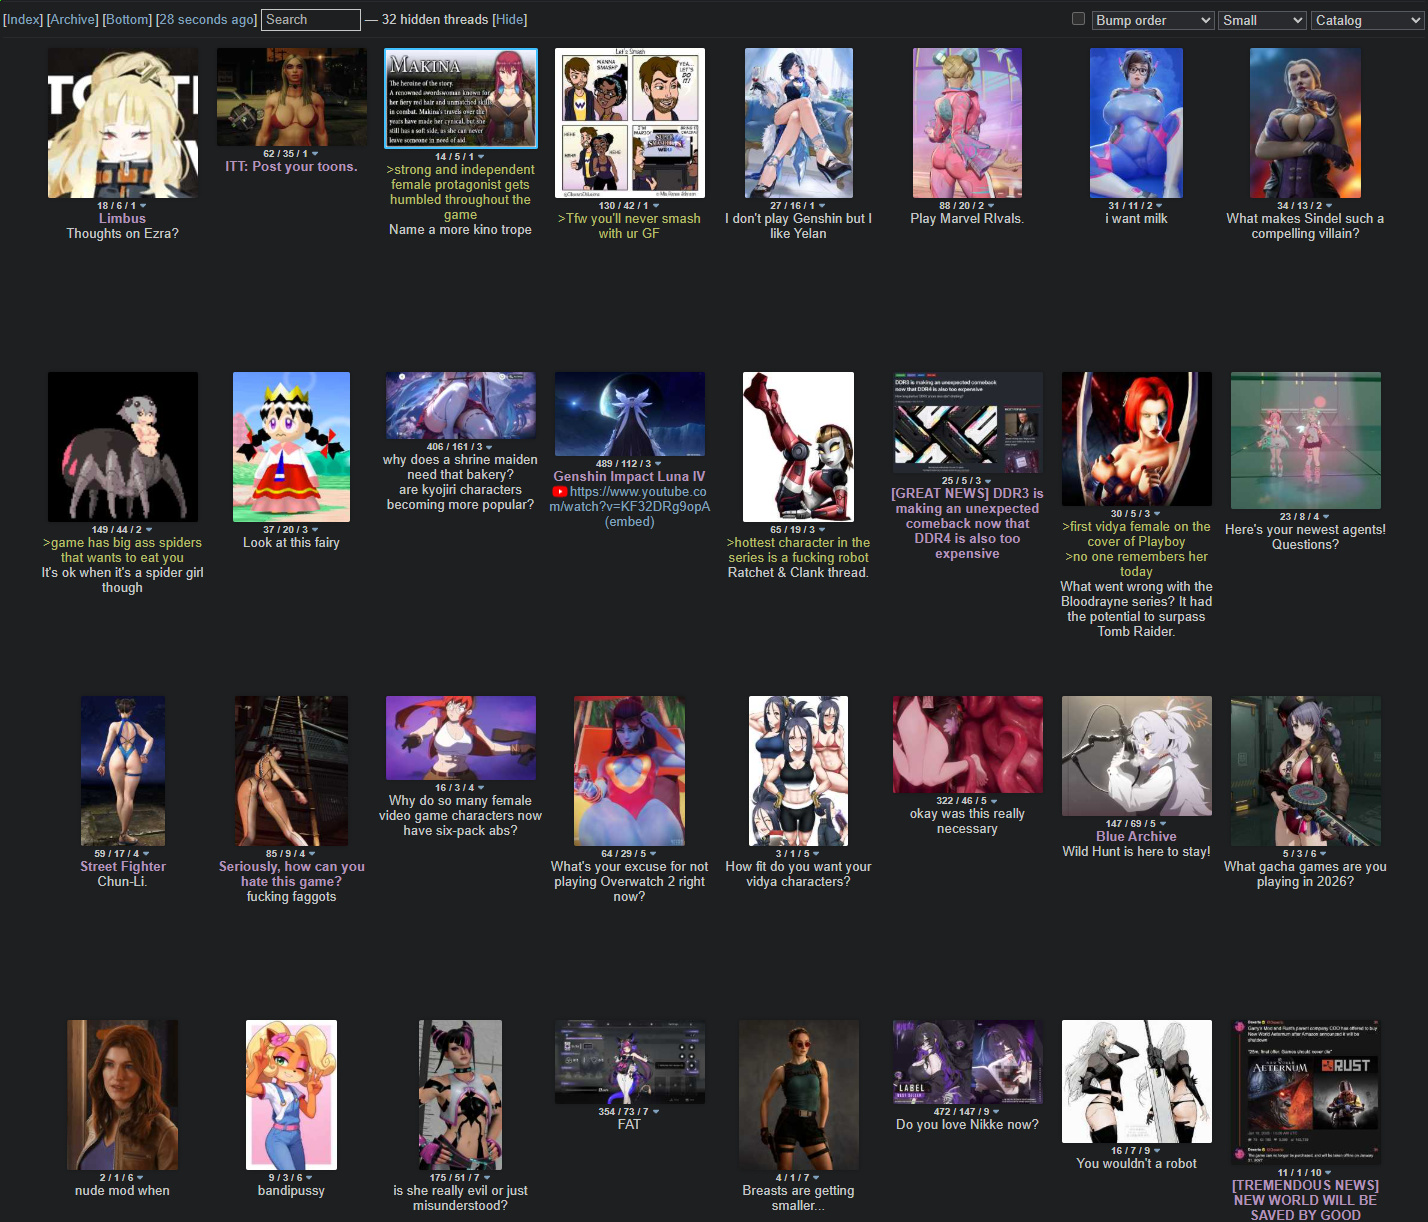The height and width of the screenshot is (1222, 1428).
Task: Open the Makina thread thumbnail
Action: (460, 97)
